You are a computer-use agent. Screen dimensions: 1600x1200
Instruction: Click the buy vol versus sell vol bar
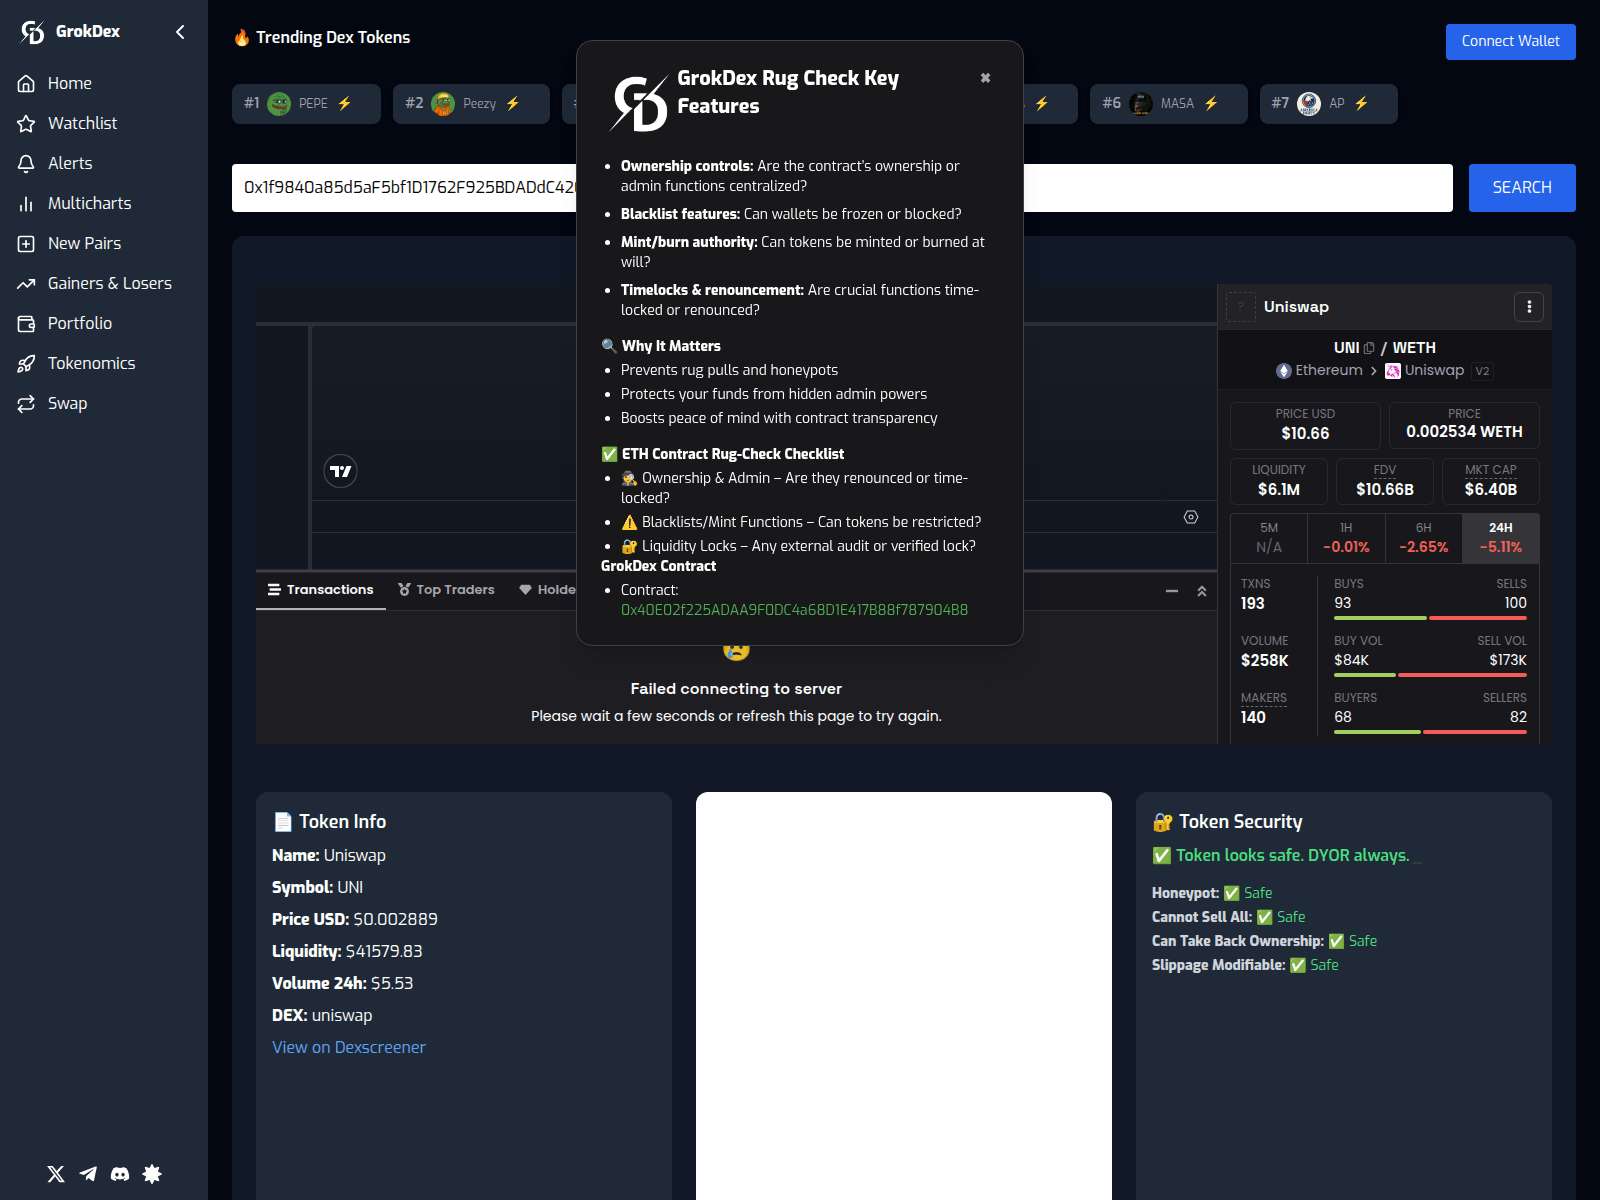1430,675
